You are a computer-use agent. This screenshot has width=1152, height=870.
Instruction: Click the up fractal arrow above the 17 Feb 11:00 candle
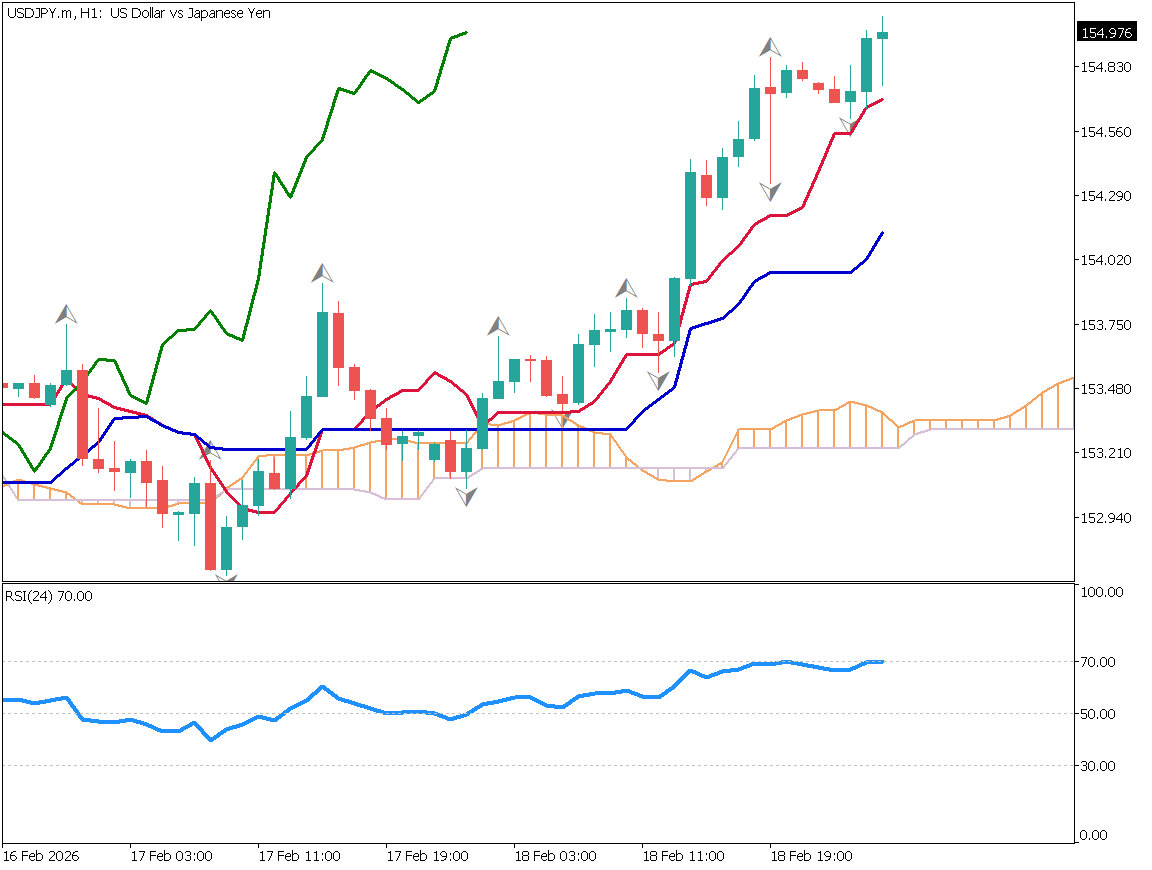click(x=322, y=273)
